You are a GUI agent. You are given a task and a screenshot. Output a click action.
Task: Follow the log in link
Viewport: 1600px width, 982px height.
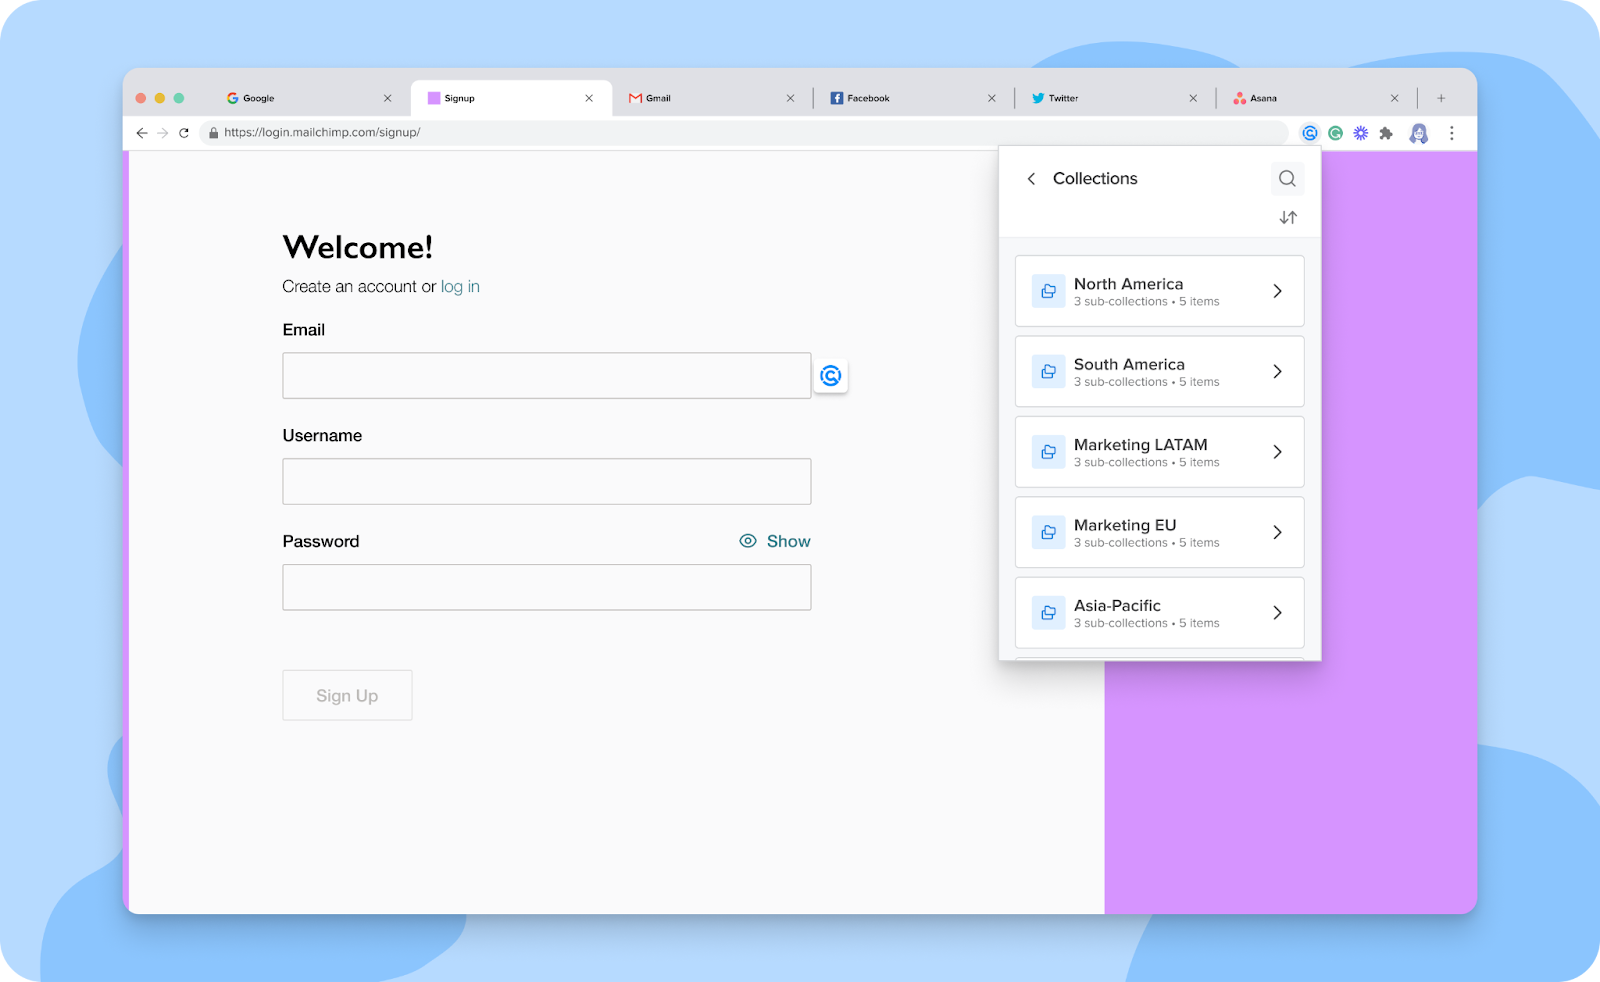pyautogui.click(x=460, y=287)
